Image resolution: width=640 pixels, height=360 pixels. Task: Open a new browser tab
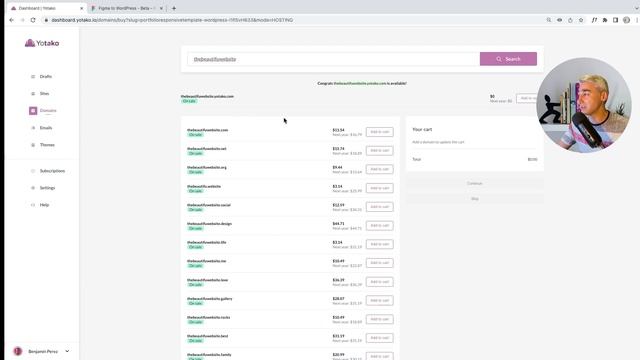point(174,8)
